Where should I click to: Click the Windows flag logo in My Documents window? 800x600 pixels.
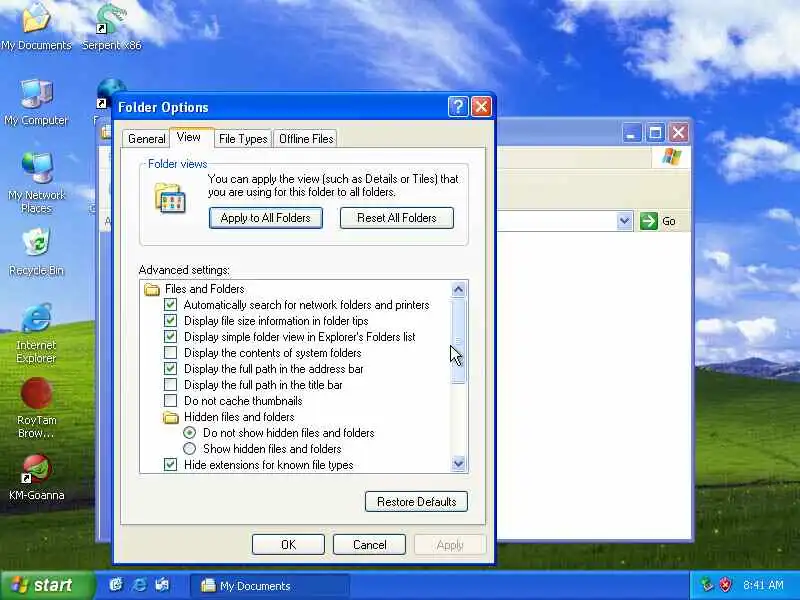[x=671, y=157]
